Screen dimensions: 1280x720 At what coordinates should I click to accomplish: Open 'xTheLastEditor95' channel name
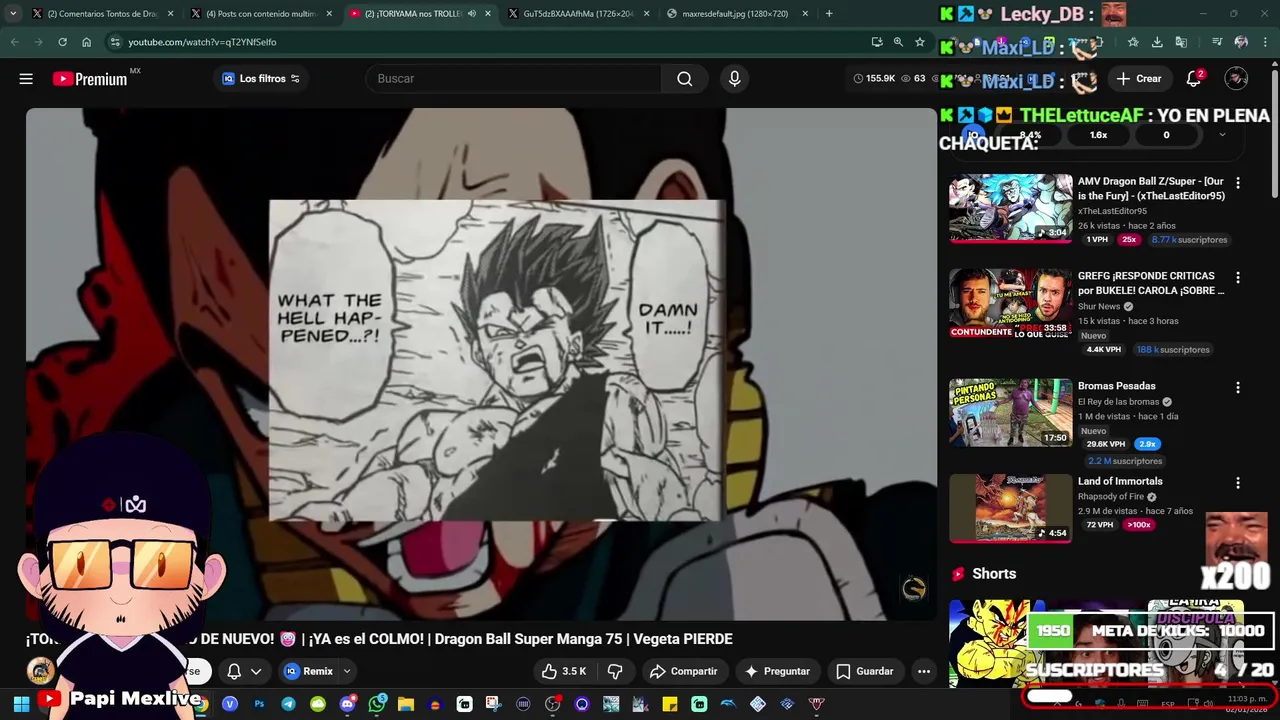[1112, 211]
